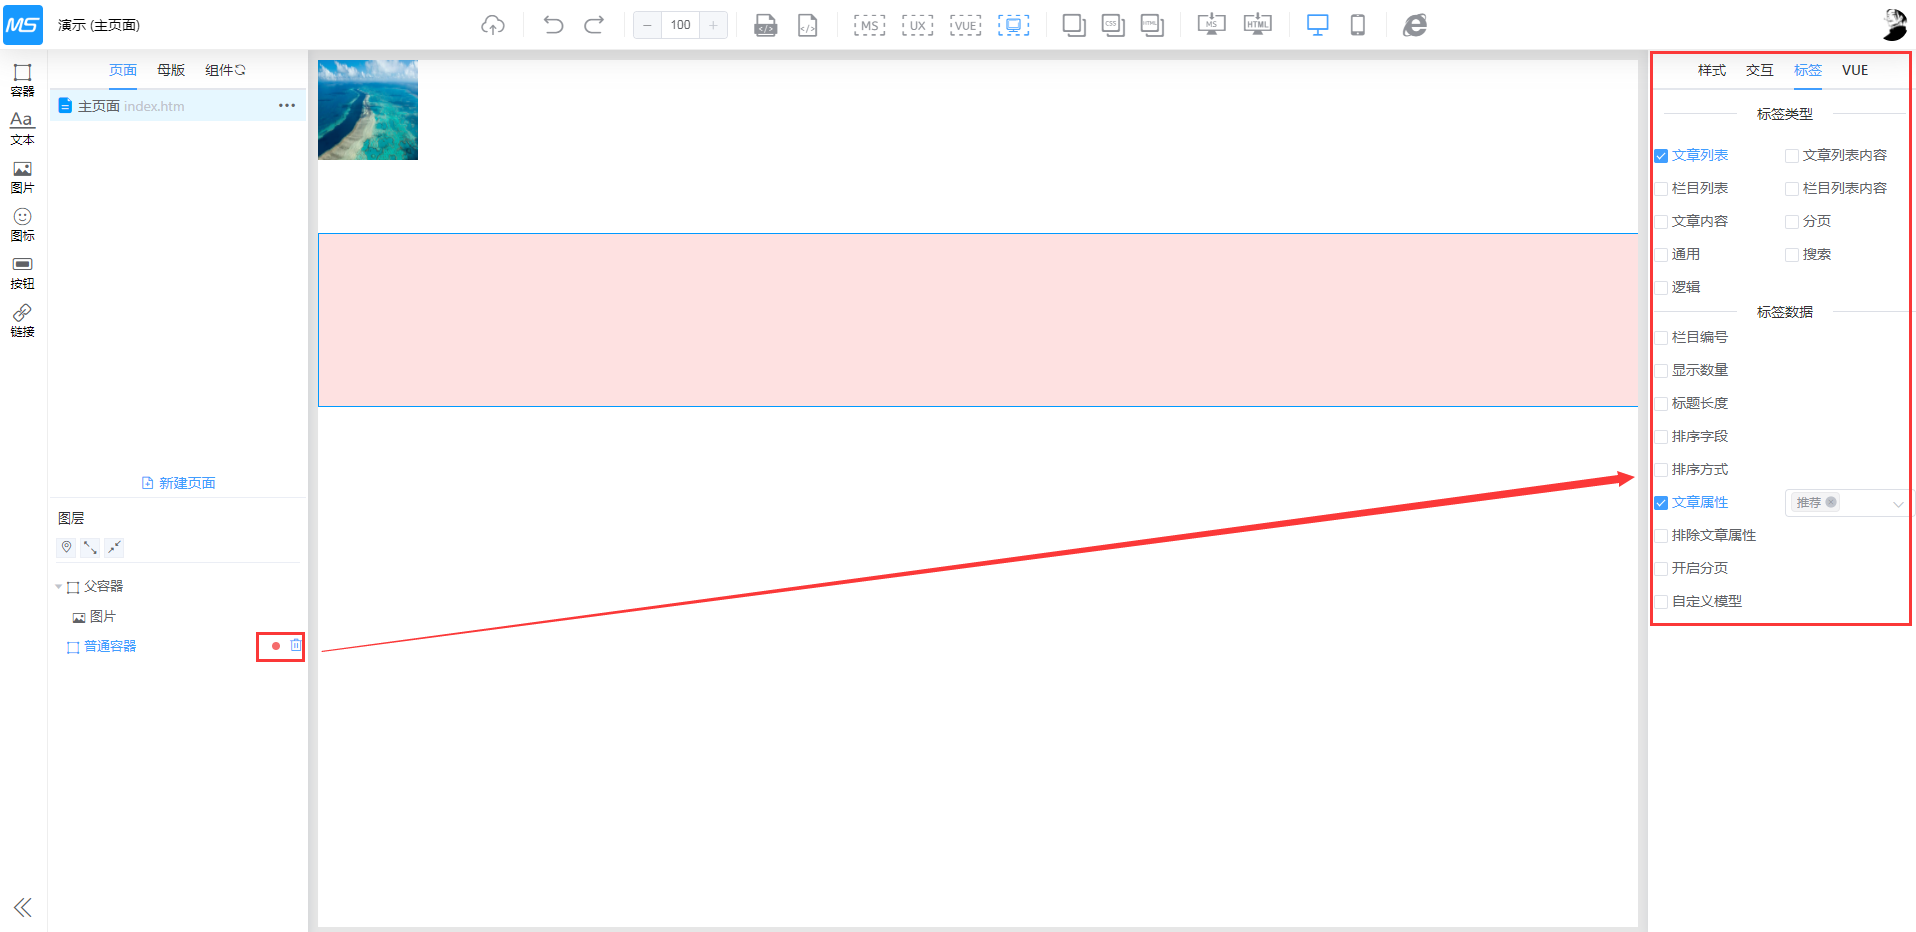Switch to the 样式 tab
The image size is (1916, 932).
tap(1711, 70)
